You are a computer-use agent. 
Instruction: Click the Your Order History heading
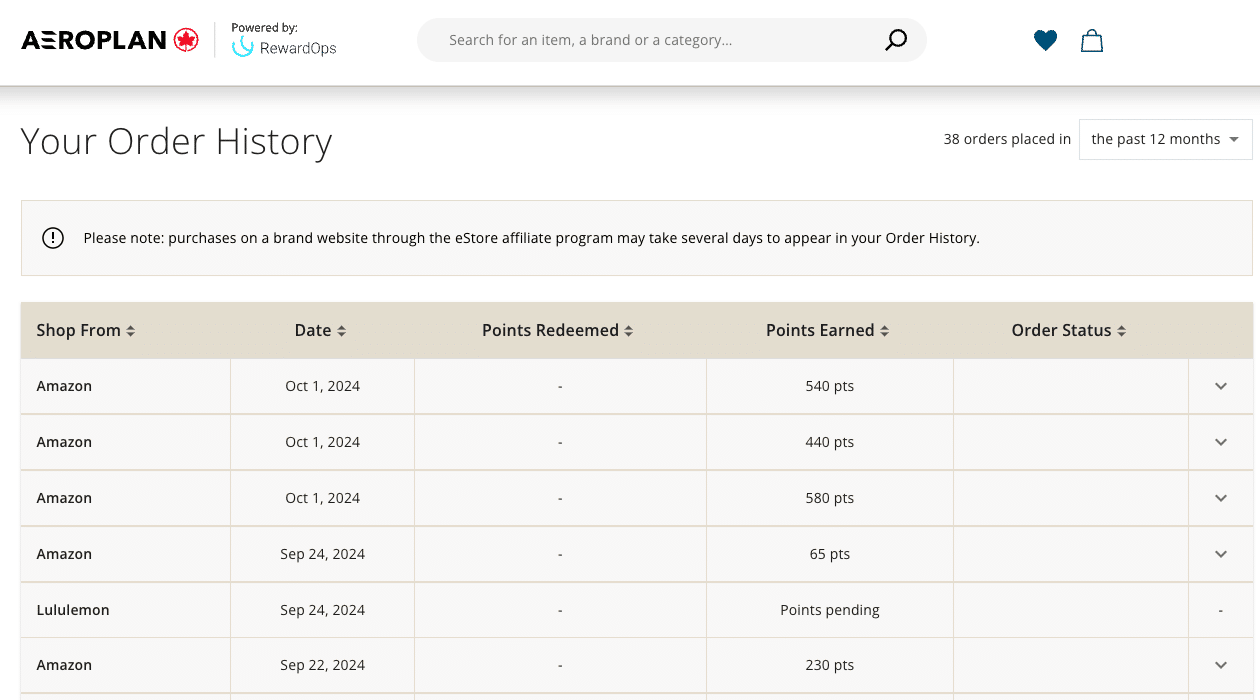(x=176, y=142)
